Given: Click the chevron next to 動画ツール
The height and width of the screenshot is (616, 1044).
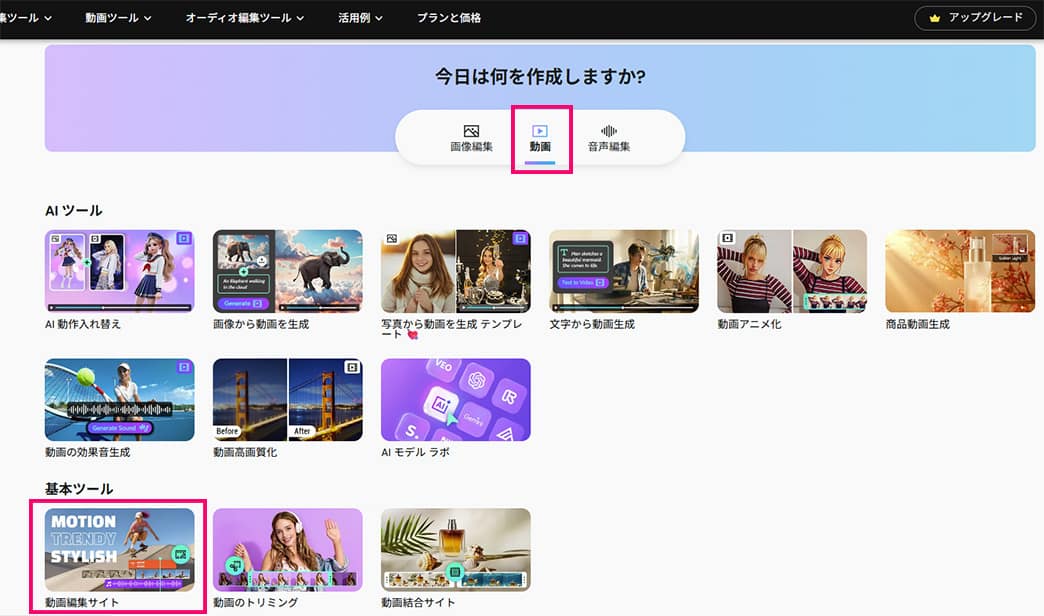Looking at the screenshot, I should coord(147,19).
